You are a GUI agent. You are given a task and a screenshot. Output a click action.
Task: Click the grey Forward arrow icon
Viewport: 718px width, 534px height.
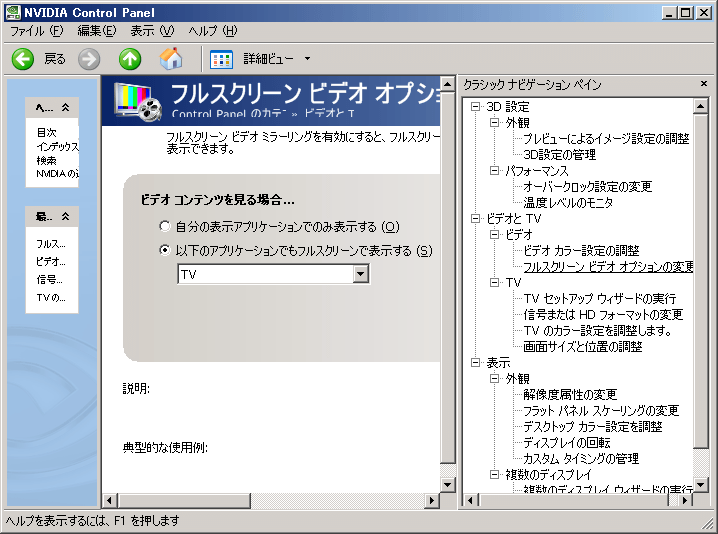89,59
